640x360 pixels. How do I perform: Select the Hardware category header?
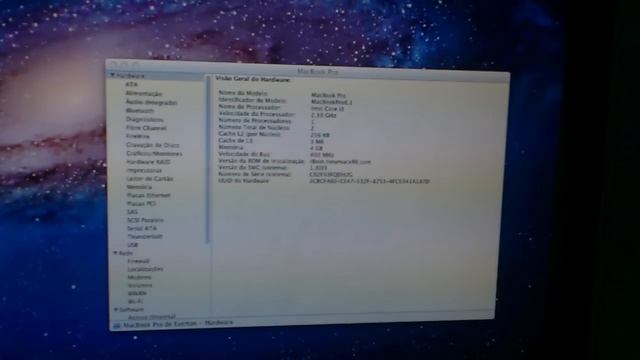coord(130,76)
